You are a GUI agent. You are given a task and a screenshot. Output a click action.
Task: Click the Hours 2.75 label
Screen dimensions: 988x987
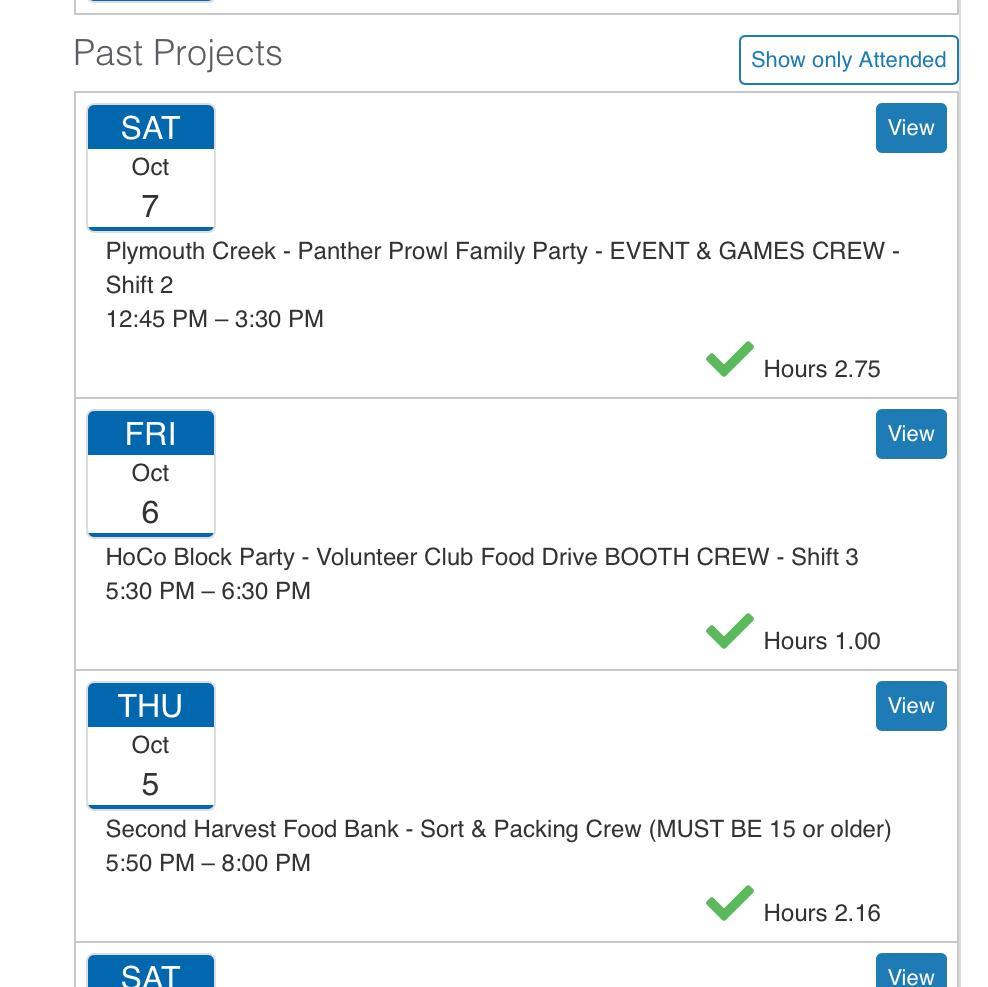[x=821, y=369]
